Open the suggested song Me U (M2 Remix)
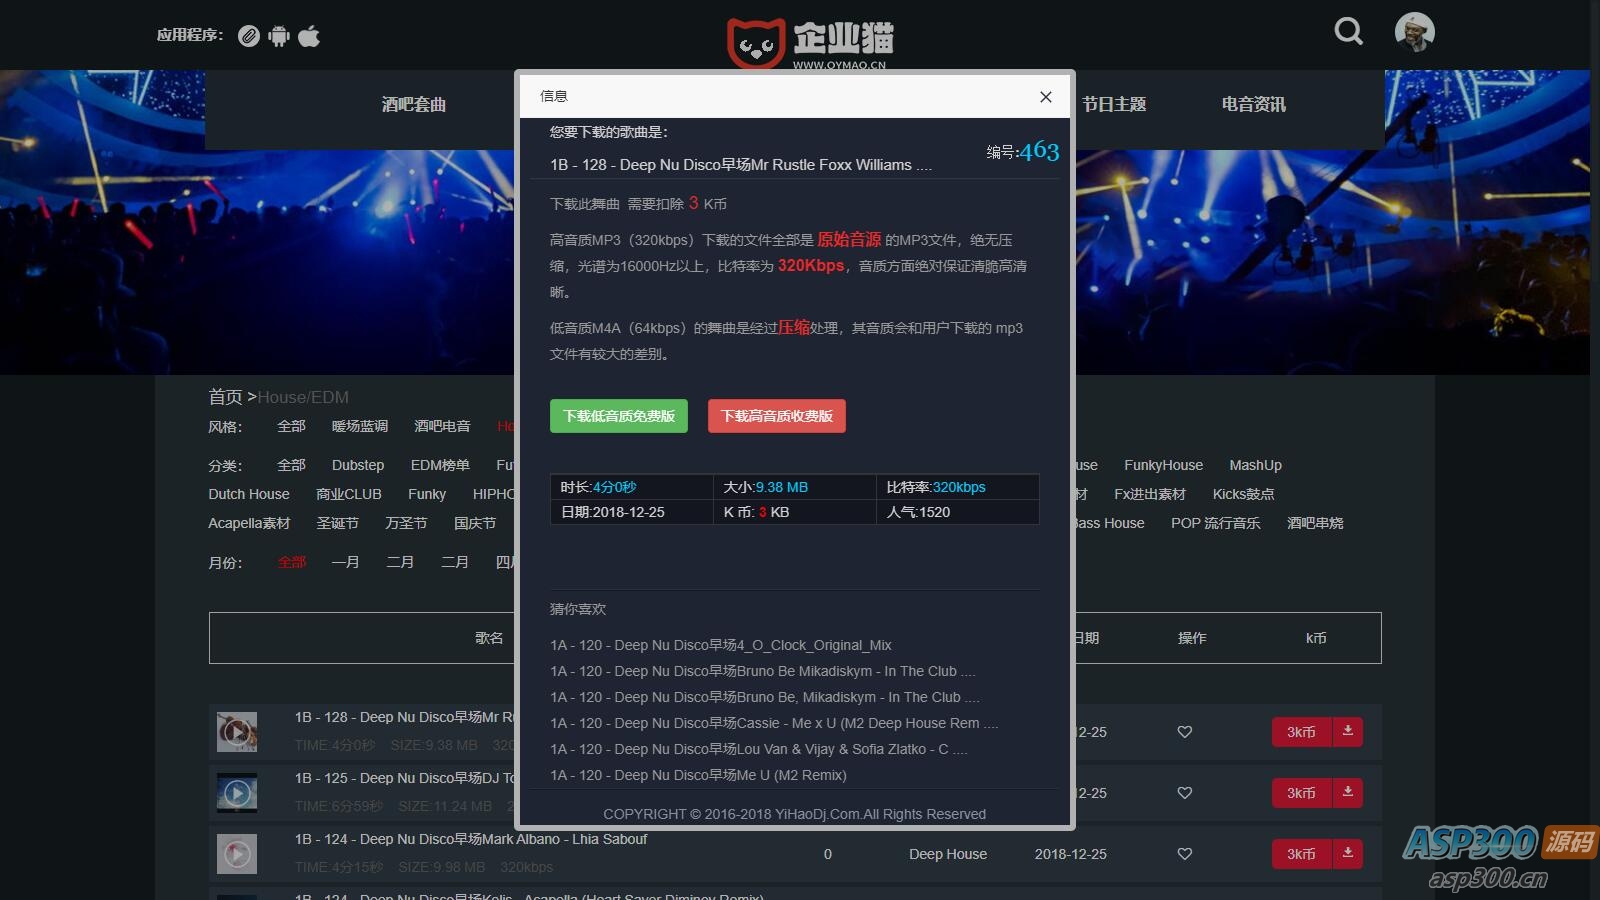This screenshot has height=900, width=1600. tap(697, 775)
